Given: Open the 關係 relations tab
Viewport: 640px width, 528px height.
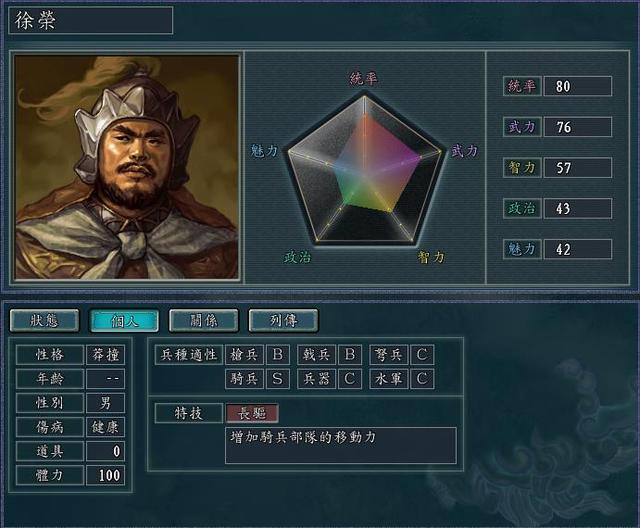Looking at the screenshot, I should point(204,321).
